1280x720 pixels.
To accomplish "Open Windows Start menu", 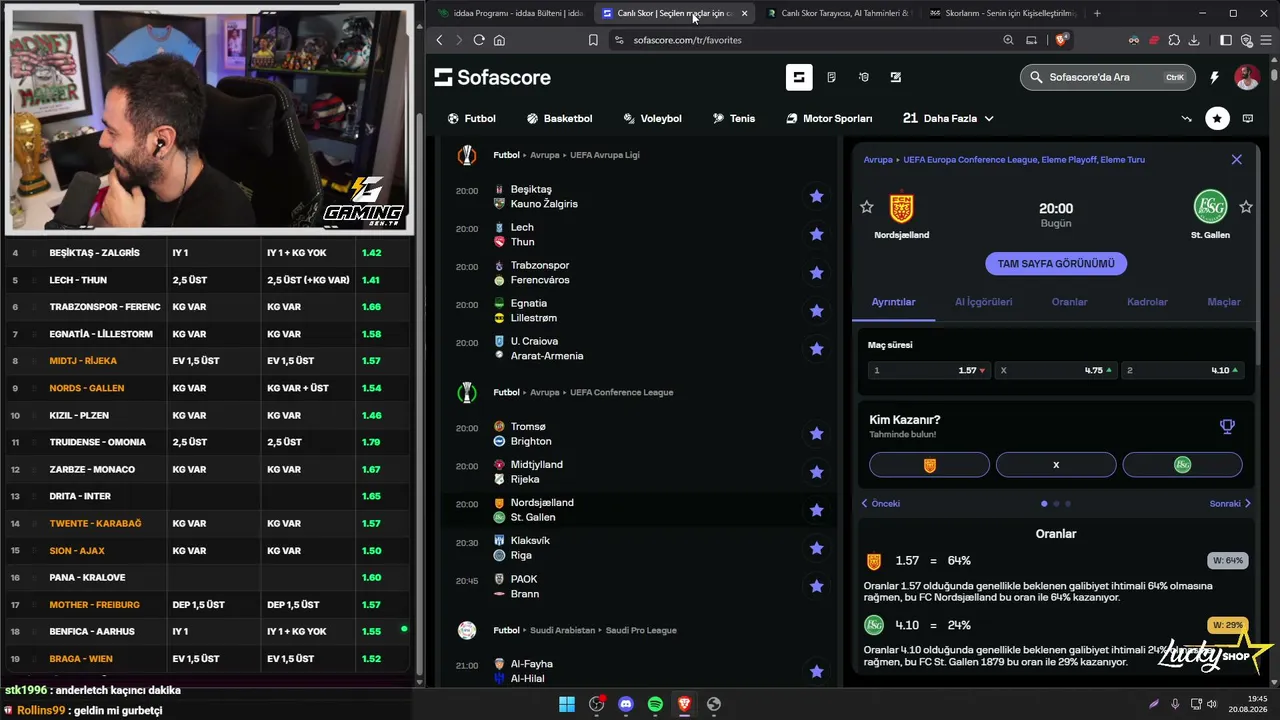I will click(568, 704).
